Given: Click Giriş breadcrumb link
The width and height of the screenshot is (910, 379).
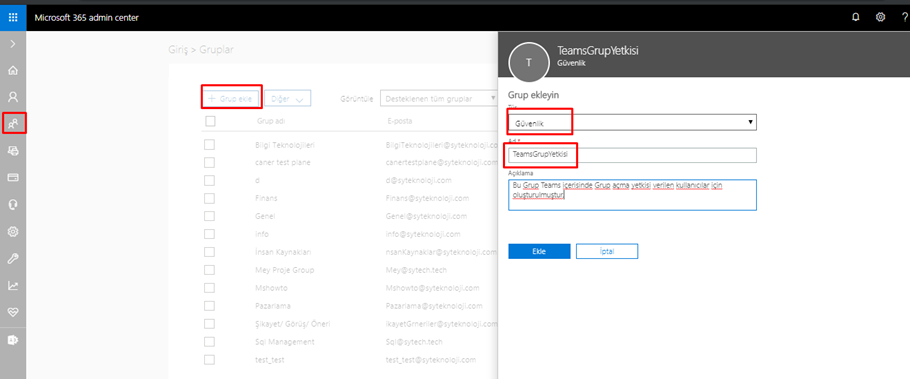Looking at the screenshot, I should pyautogui.click(x=178, y=50).
